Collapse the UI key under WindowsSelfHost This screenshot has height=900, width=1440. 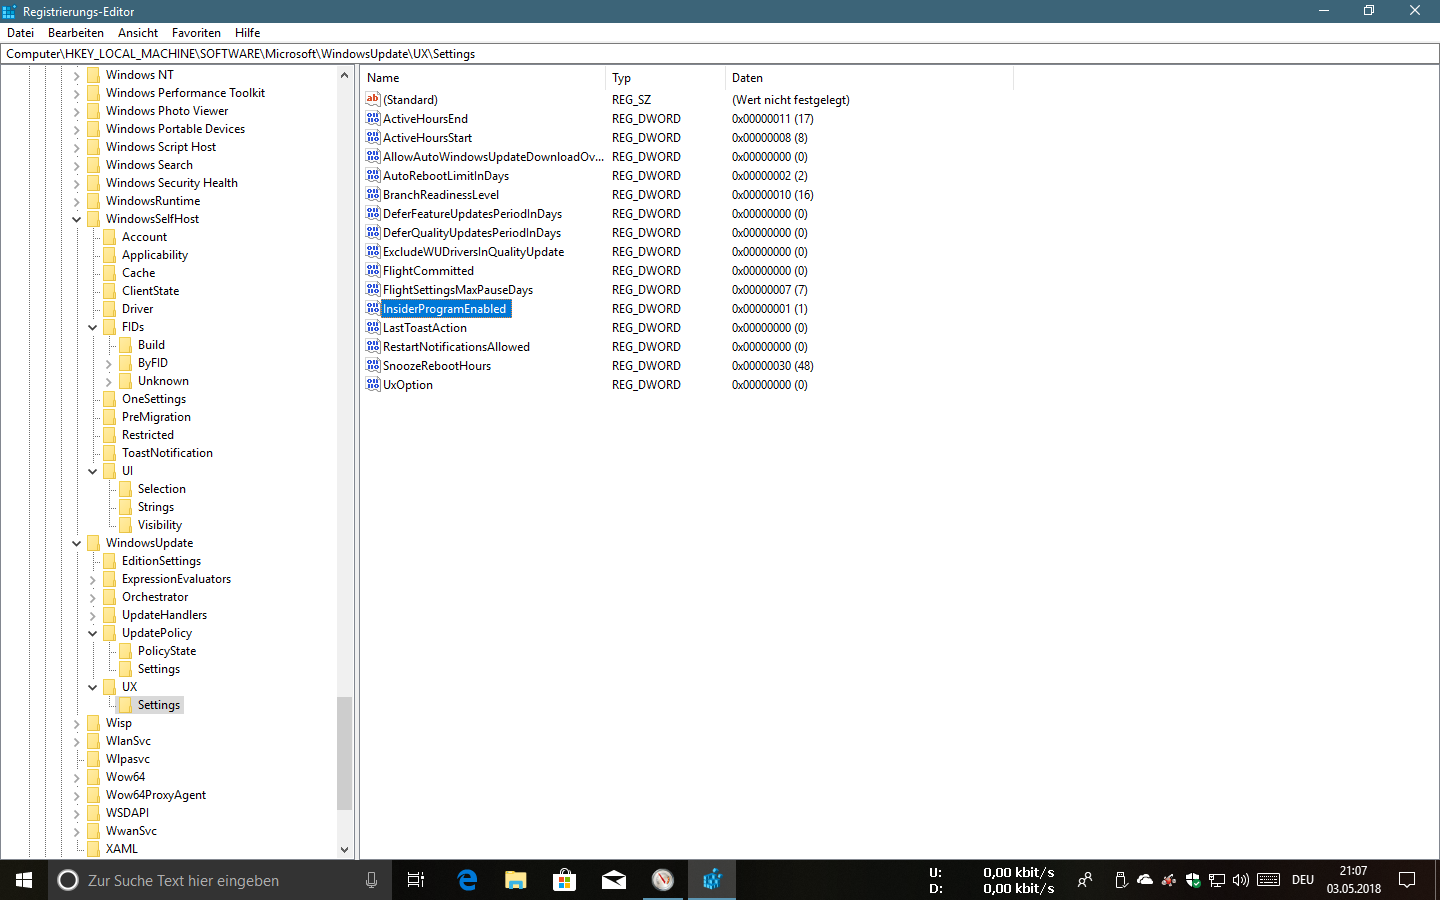coord(93,471)
